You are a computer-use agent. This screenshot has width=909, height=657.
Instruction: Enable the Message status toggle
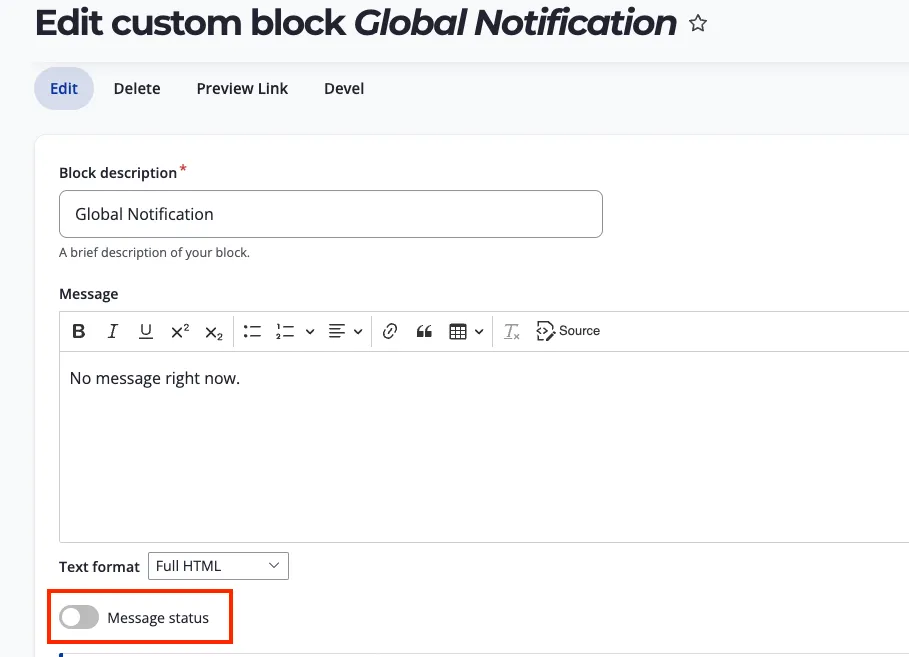79,617
